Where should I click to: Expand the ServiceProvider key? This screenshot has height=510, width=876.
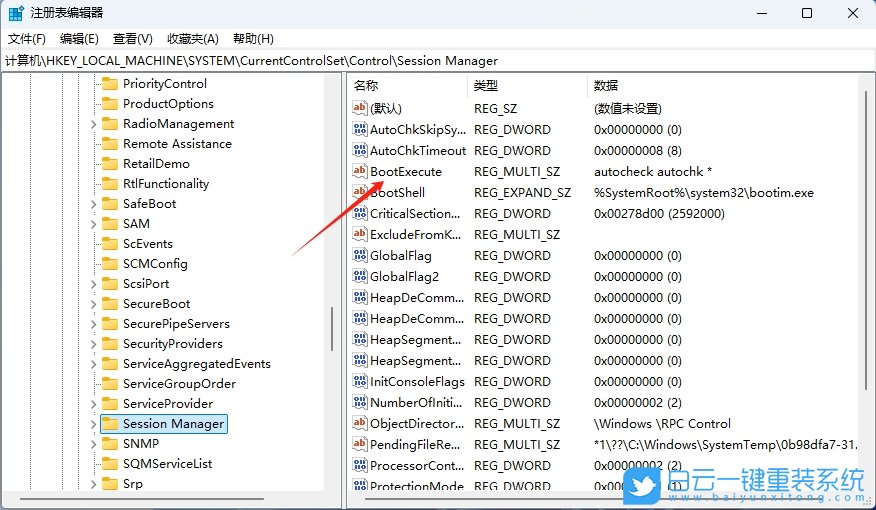click(93, 404)
